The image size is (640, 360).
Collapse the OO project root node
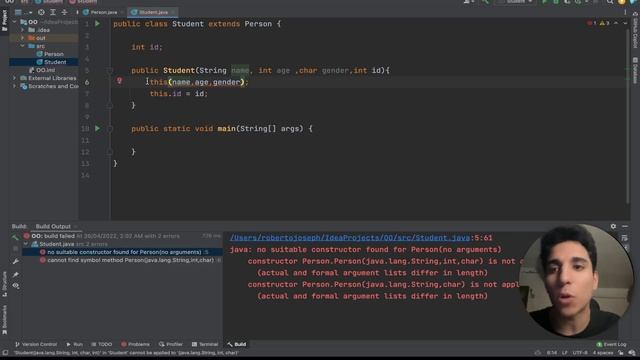[x=15, y=22]
